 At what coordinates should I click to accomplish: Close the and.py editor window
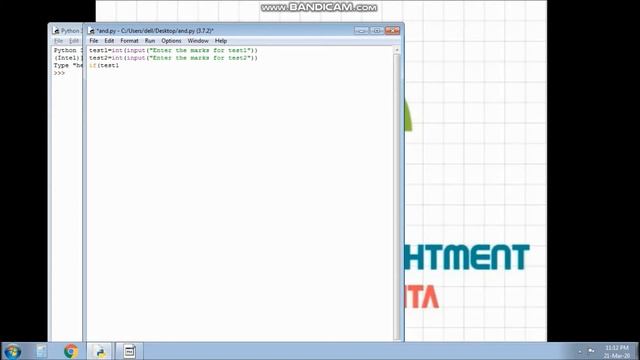coord(392,31)
